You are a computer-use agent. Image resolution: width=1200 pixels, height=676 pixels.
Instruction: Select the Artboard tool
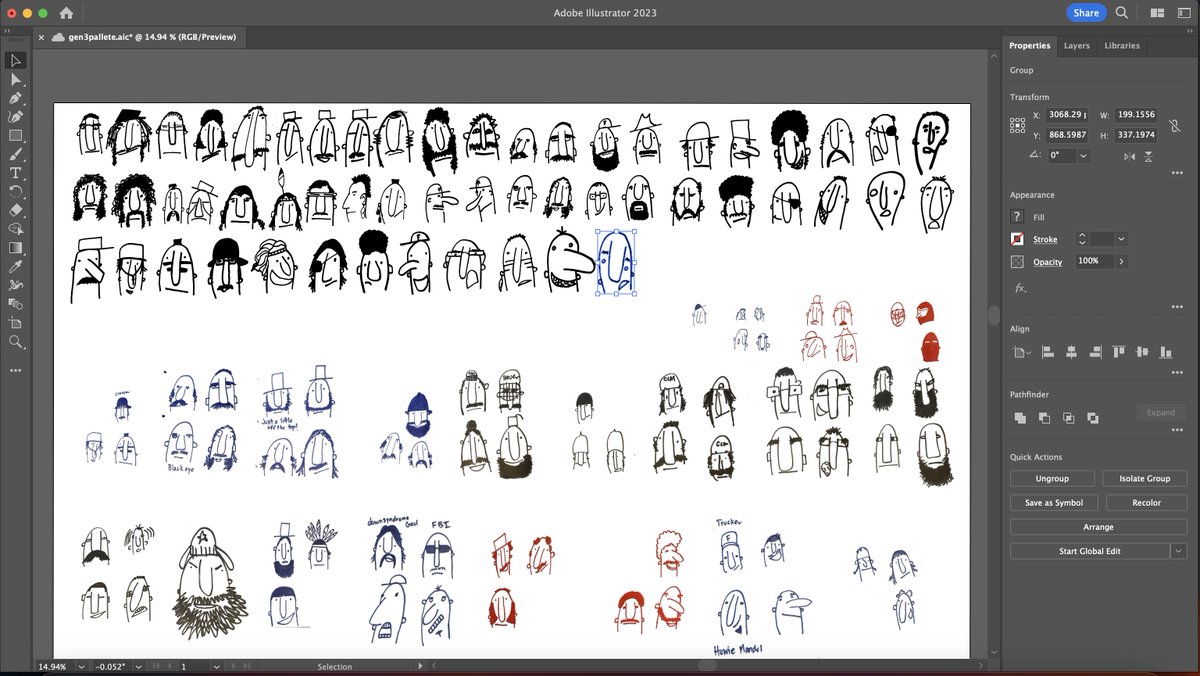(16, 322)
